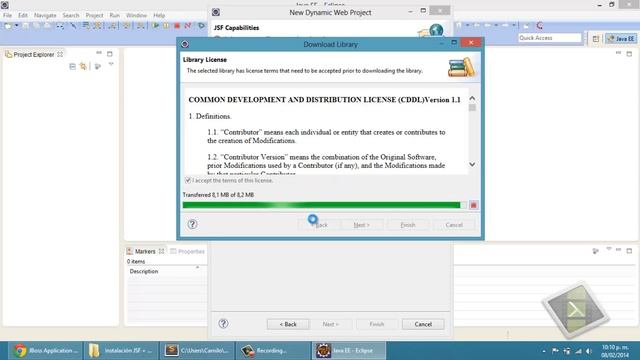Open the Navigate menu

click(45, 15)
